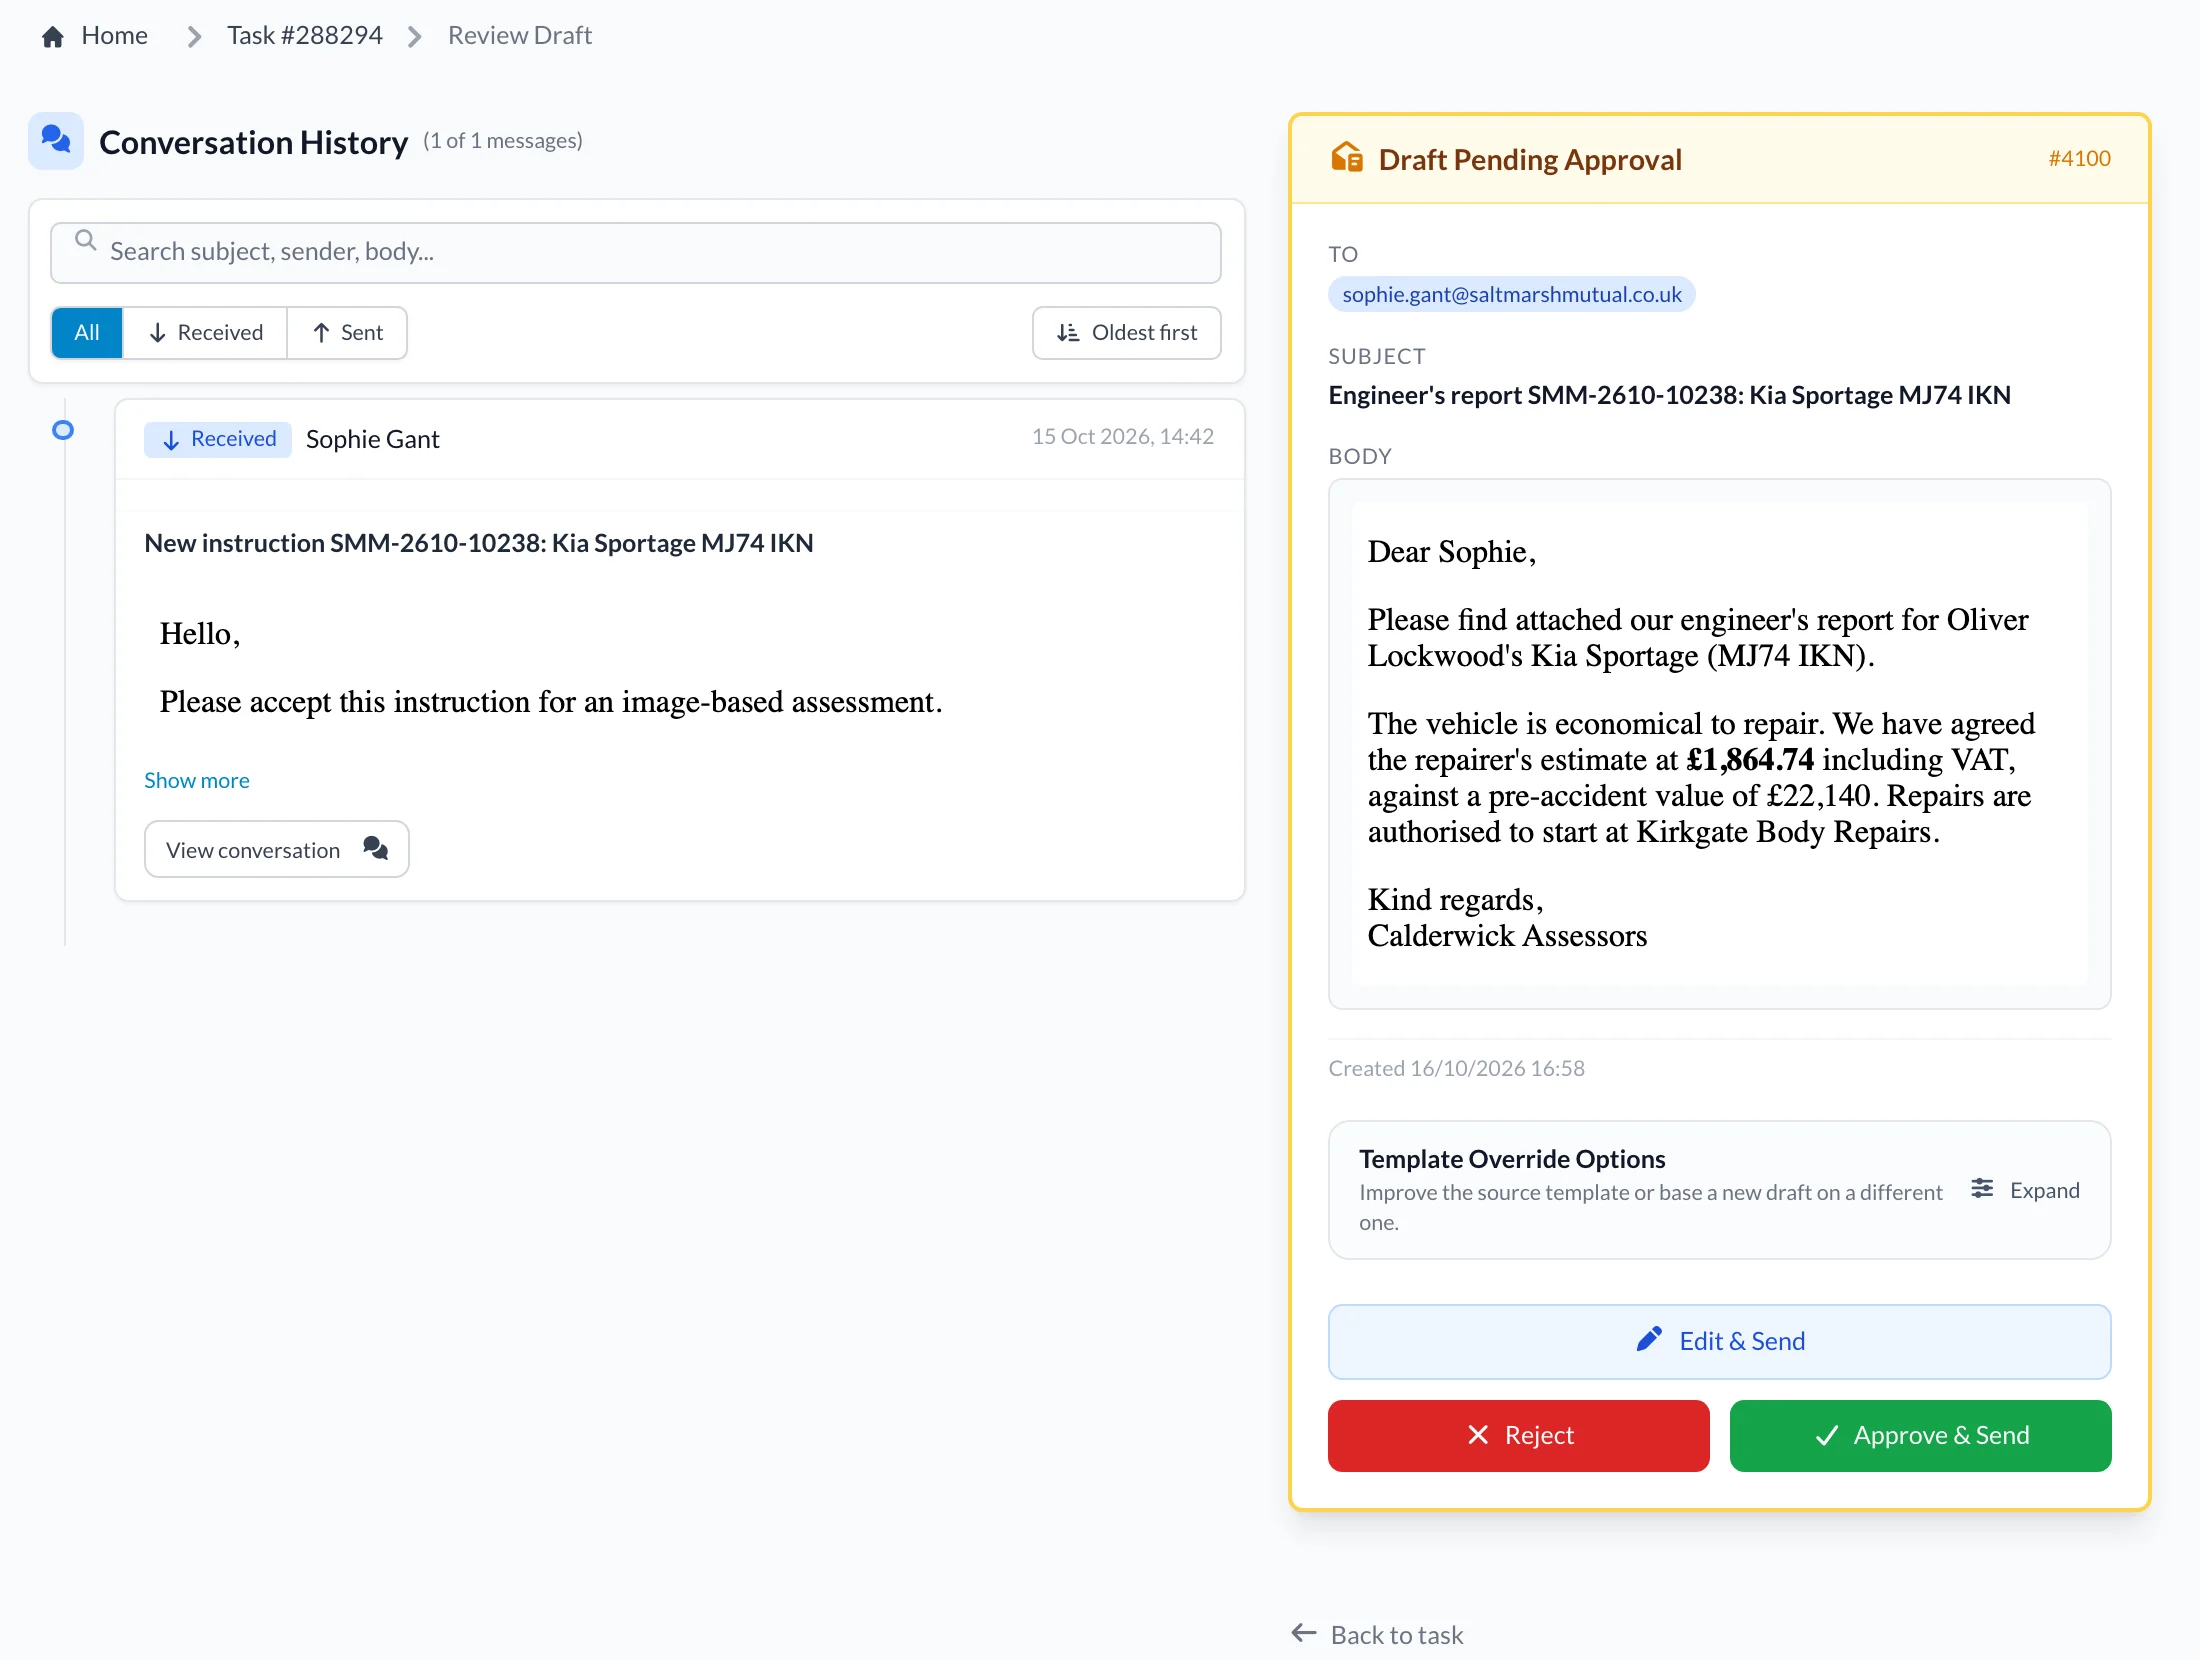The width and height of the screenshot is (2200, 1660).
Task: Click the Calderwick Assessors signature line
Action: [x=1507, y=936]
